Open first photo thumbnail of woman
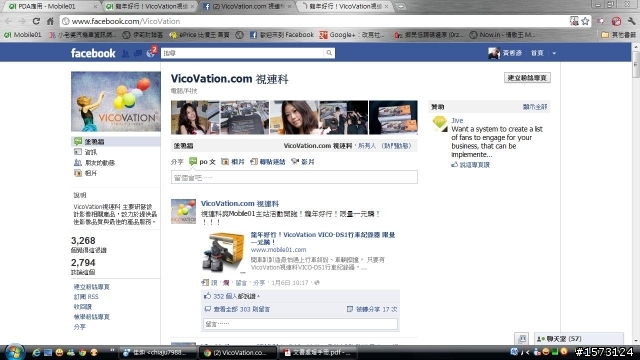 [195, 118]
